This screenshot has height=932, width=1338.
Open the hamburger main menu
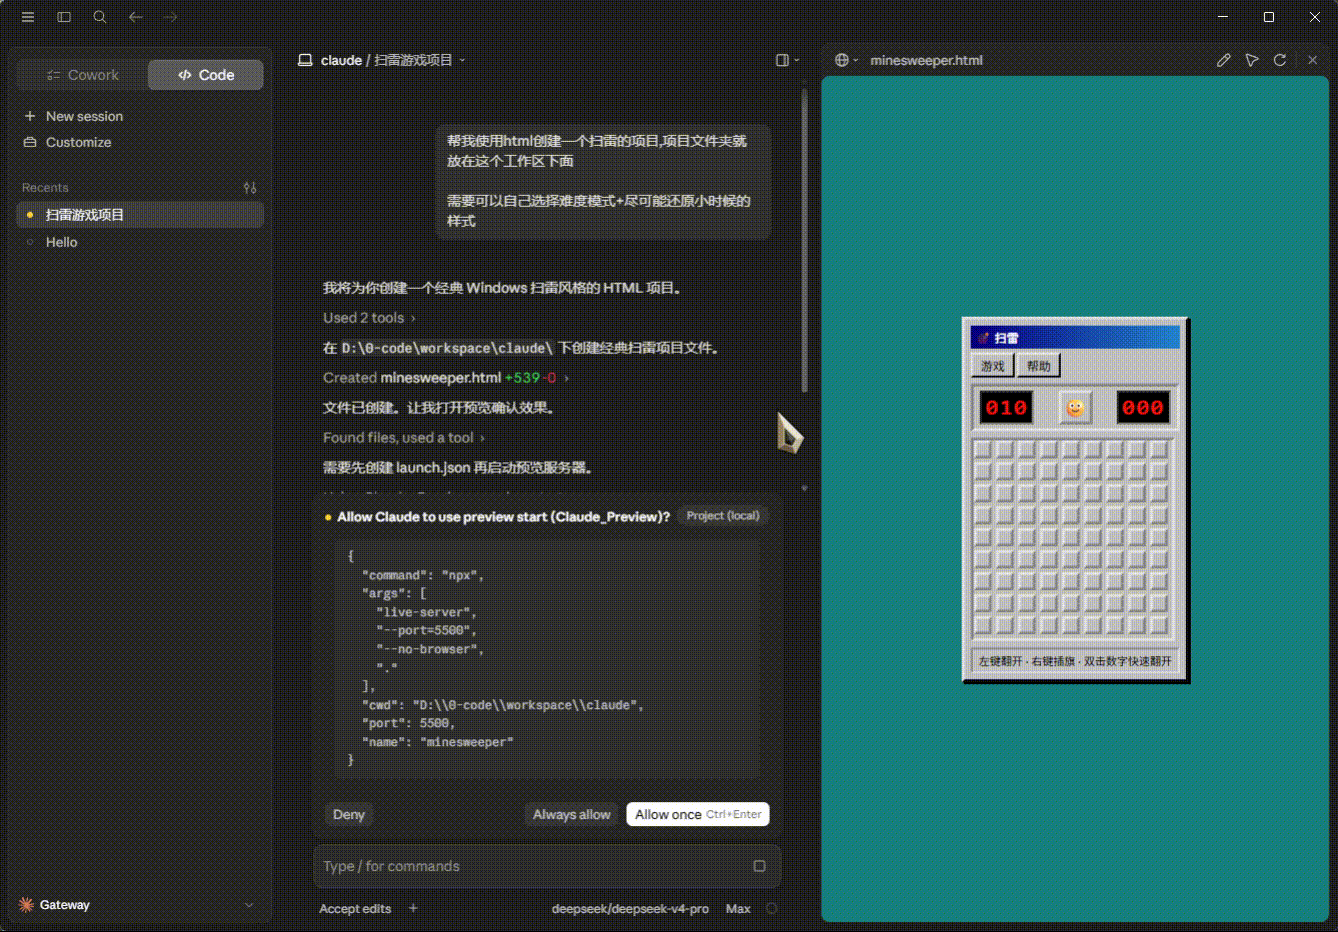pos(28,17)
